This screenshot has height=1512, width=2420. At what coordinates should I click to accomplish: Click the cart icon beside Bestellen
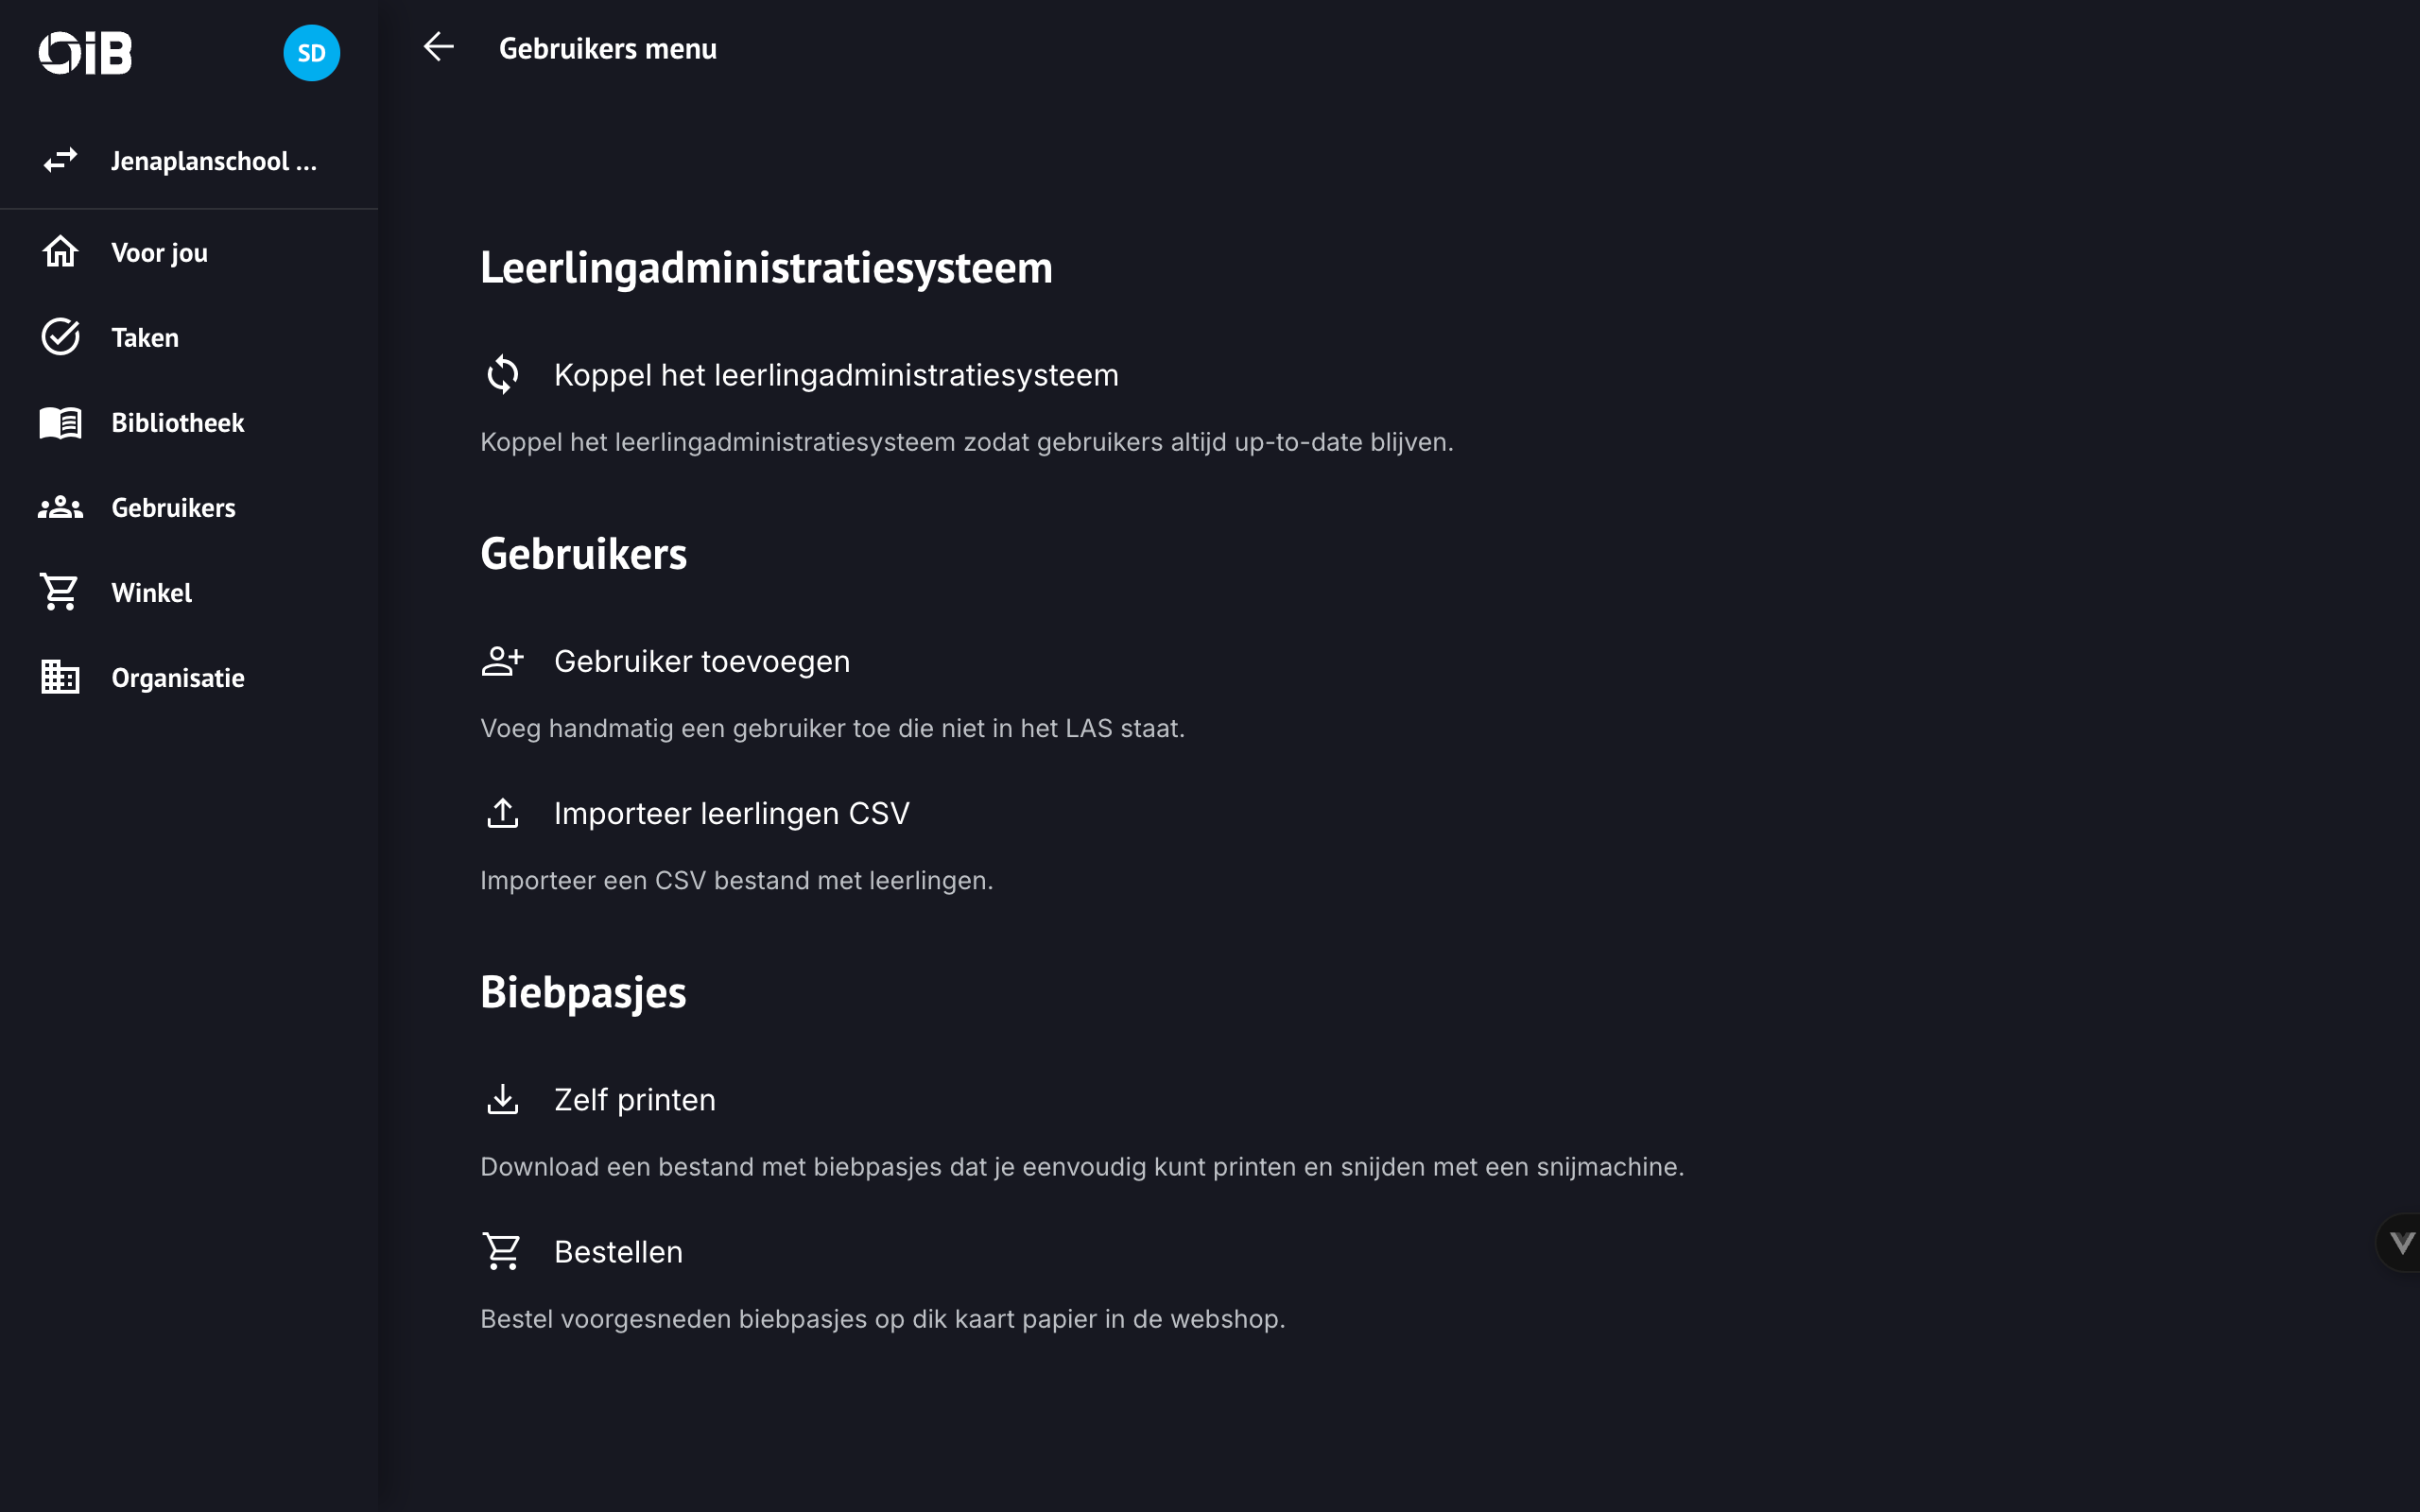point(502,1251)
